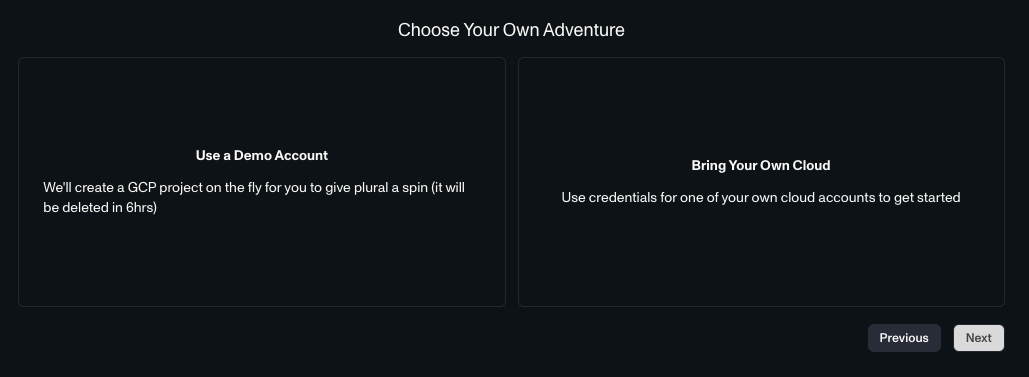
Task: Continue with the Next button
Action: point(978,338)
